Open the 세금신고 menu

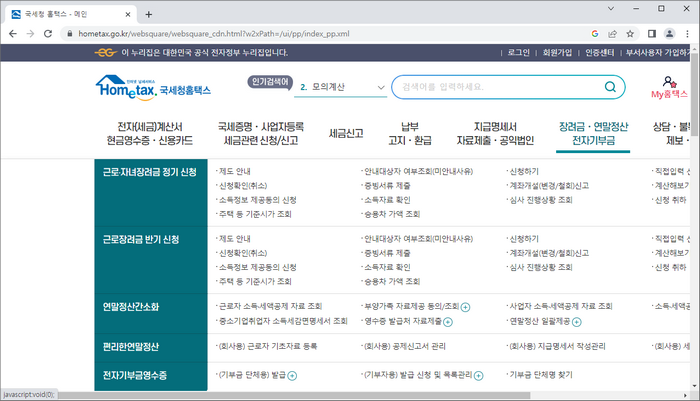(x=346, y=134)
